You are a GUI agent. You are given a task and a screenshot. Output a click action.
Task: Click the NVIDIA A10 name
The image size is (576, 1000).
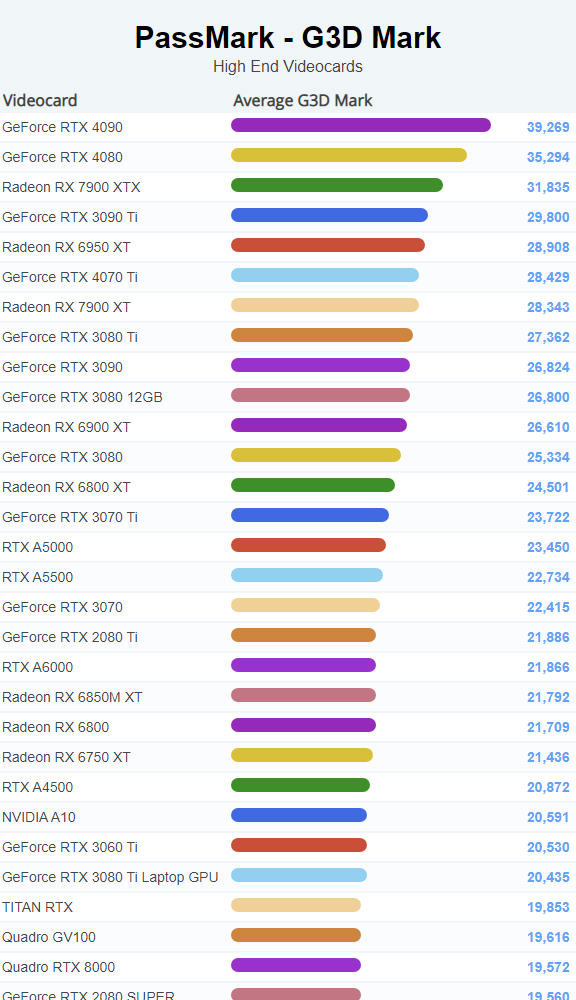pyautogui.click(x=39, y=816)
